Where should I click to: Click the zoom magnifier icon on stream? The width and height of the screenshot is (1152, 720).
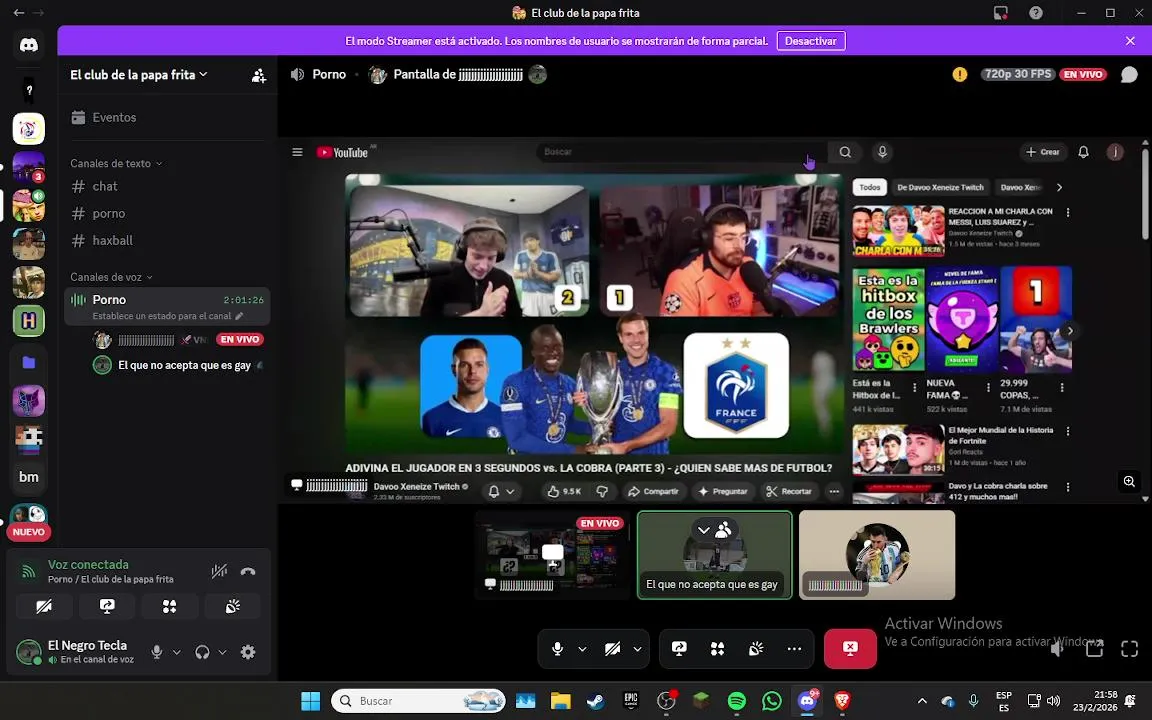(x=1129, y=482)
